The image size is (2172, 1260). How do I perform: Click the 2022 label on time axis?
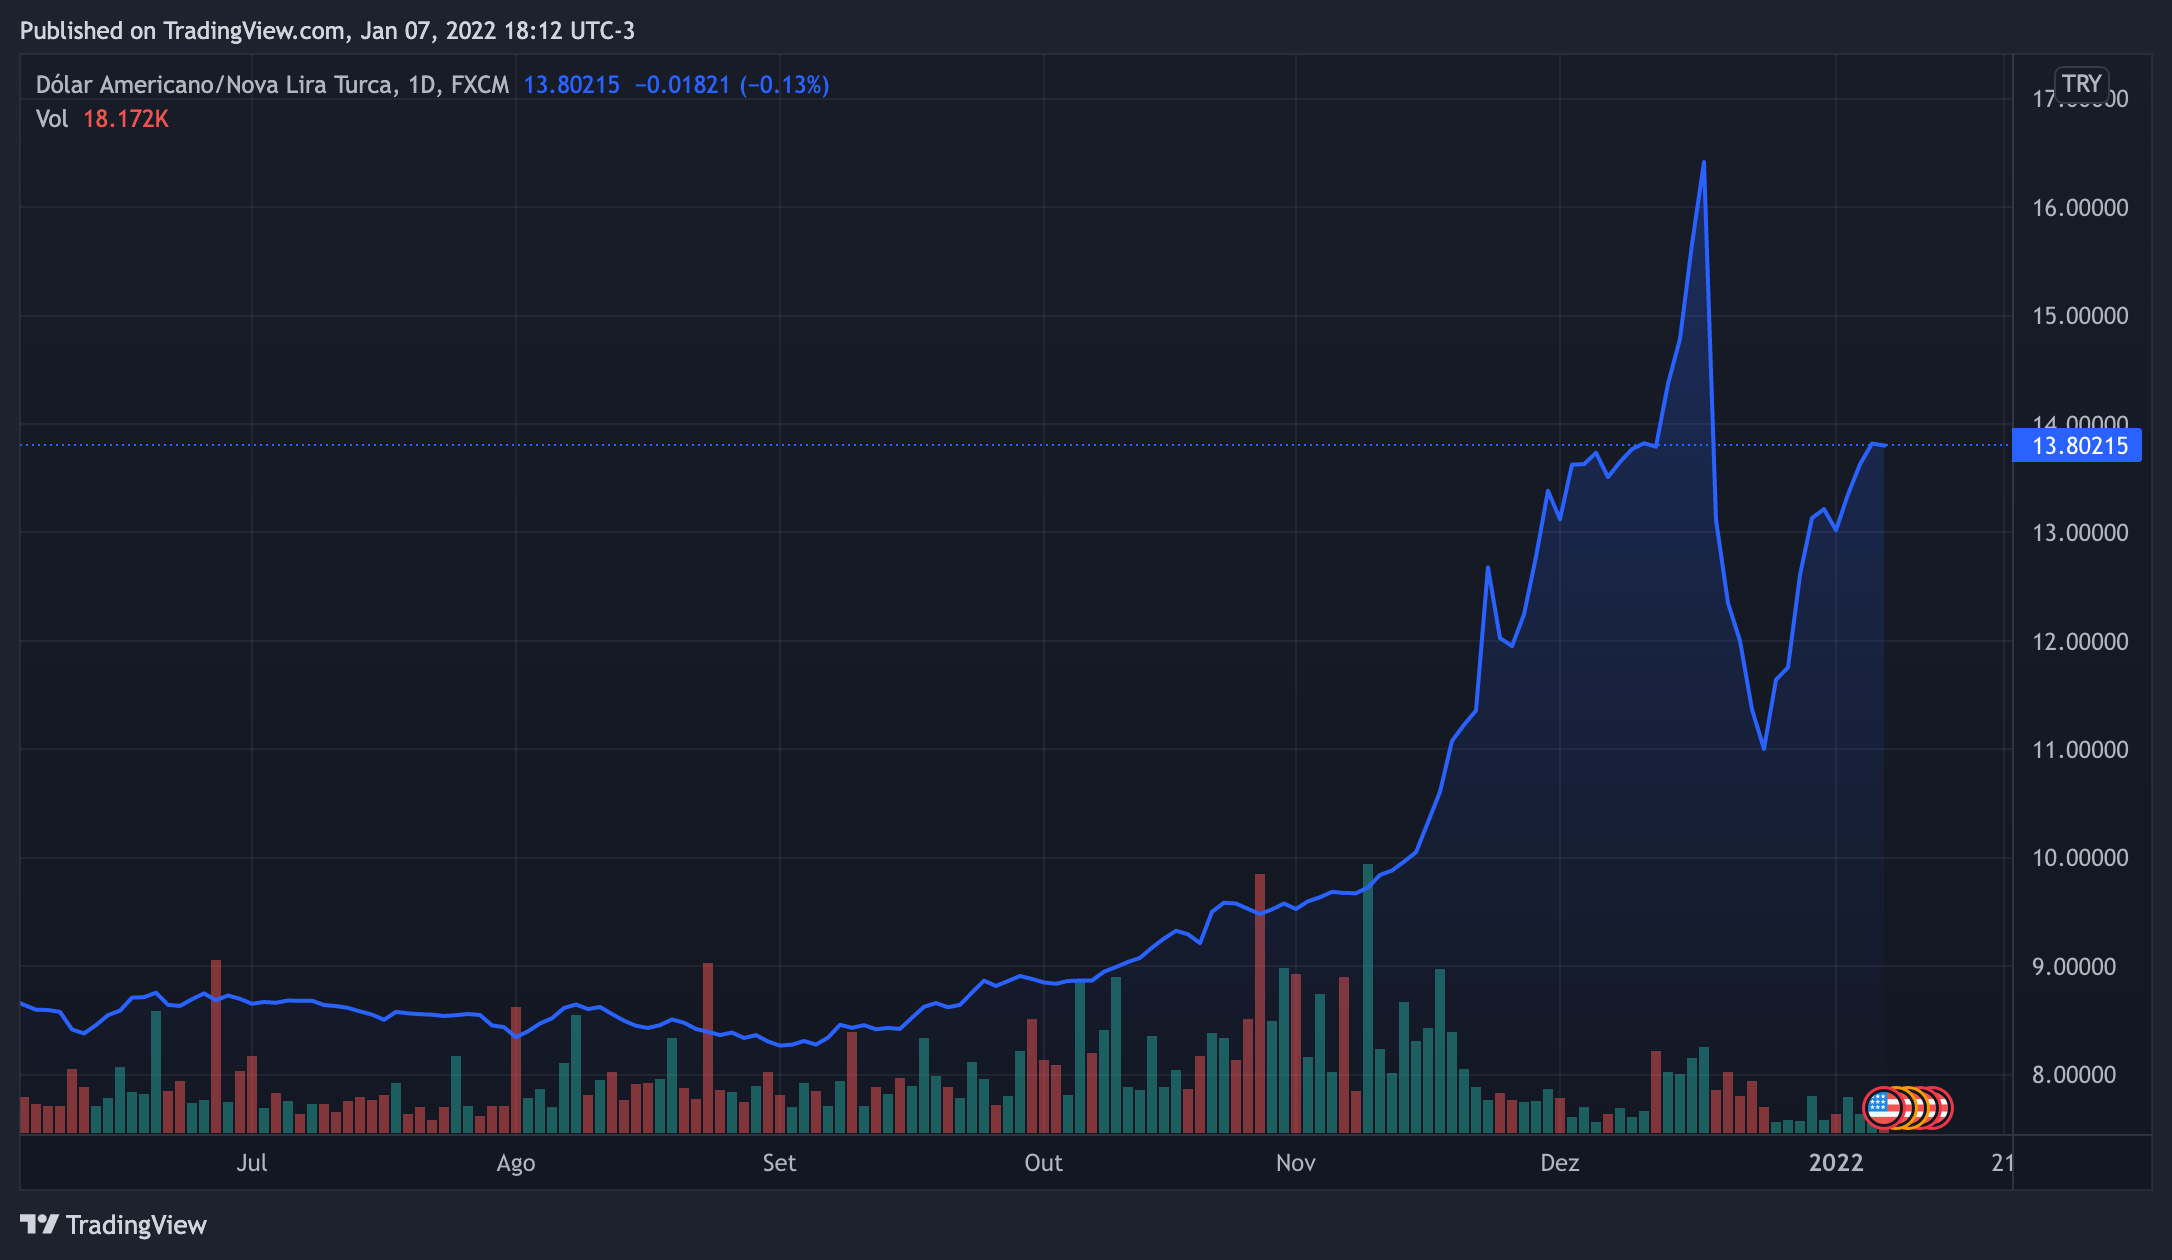pyautogui.click(x=1836, y=1162)
